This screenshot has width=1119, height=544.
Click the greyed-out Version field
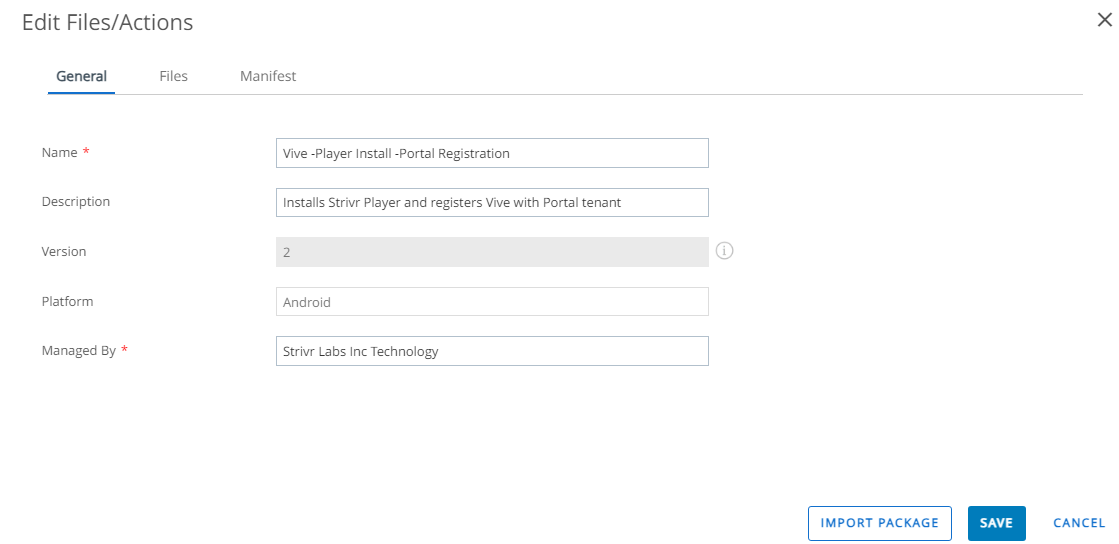tap(492, 252)
